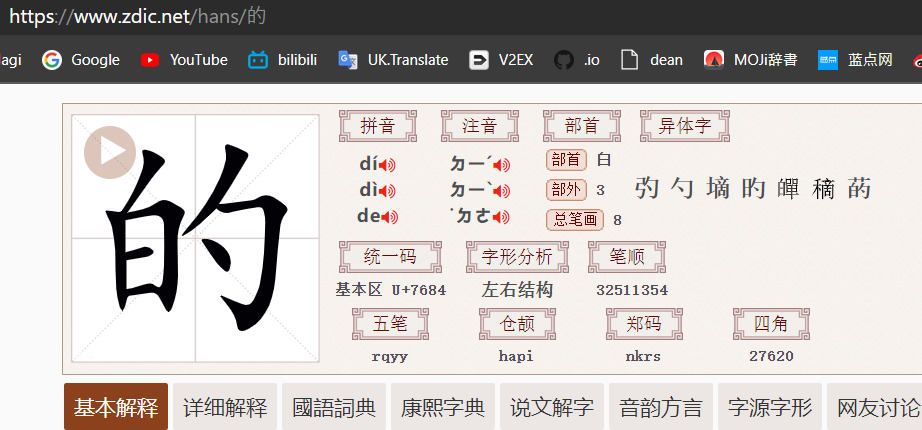Click the large 的 character image
This screenshot has width=922, height=430.
(195, 238)
